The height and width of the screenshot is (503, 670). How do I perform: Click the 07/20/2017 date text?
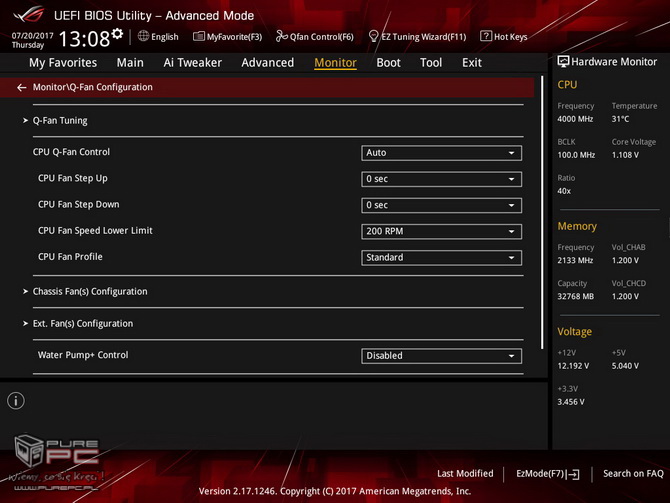[x=32, y=35]
